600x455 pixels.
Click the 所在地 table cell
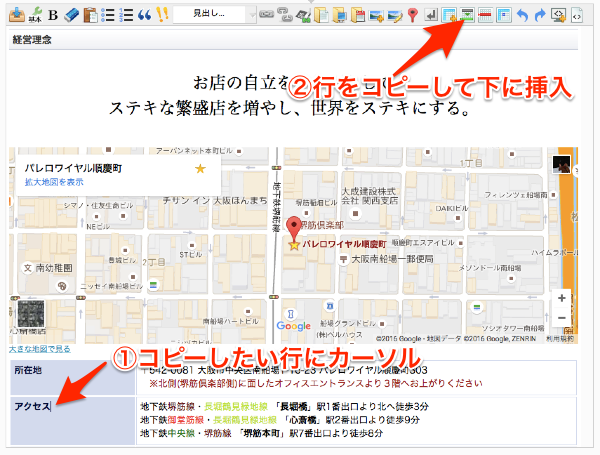[x=73, y=377]
